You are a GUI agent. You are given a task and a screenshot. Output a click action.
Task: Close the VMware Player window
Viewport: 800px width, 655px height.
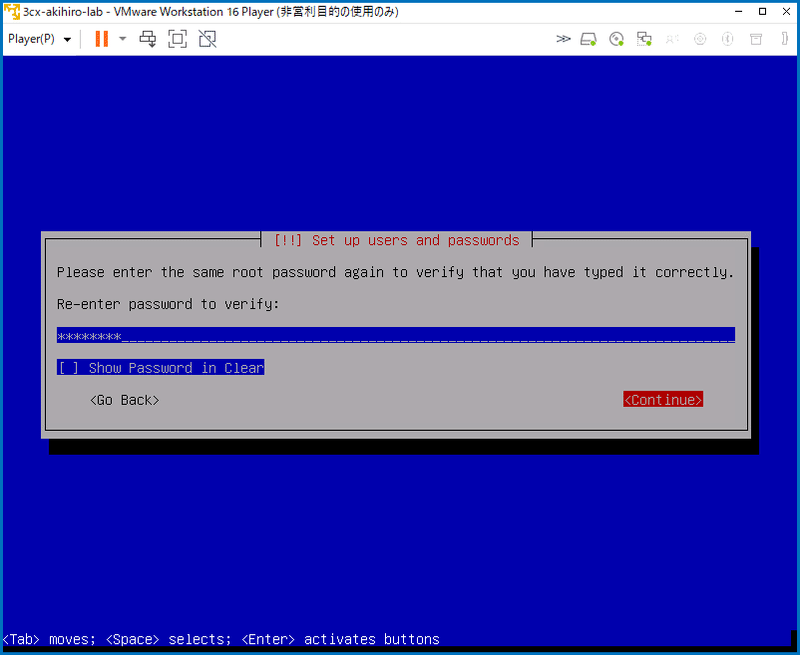point(786,11)
